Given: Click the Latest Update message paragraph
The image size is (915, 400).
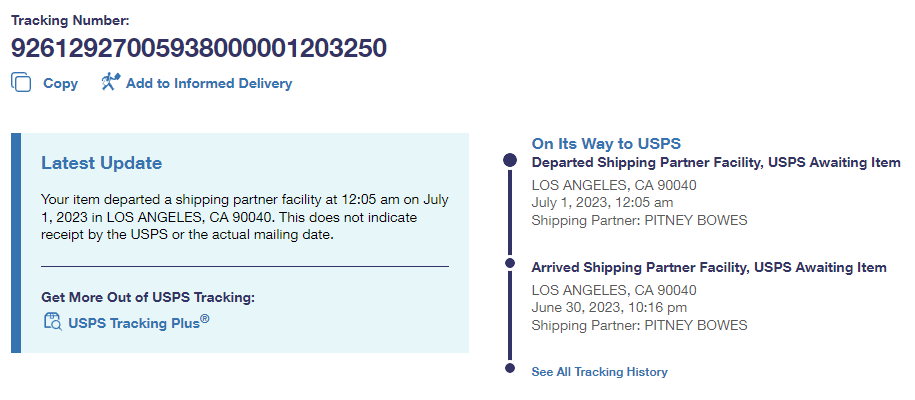Looking at the screenshot, I should point(242,217).
